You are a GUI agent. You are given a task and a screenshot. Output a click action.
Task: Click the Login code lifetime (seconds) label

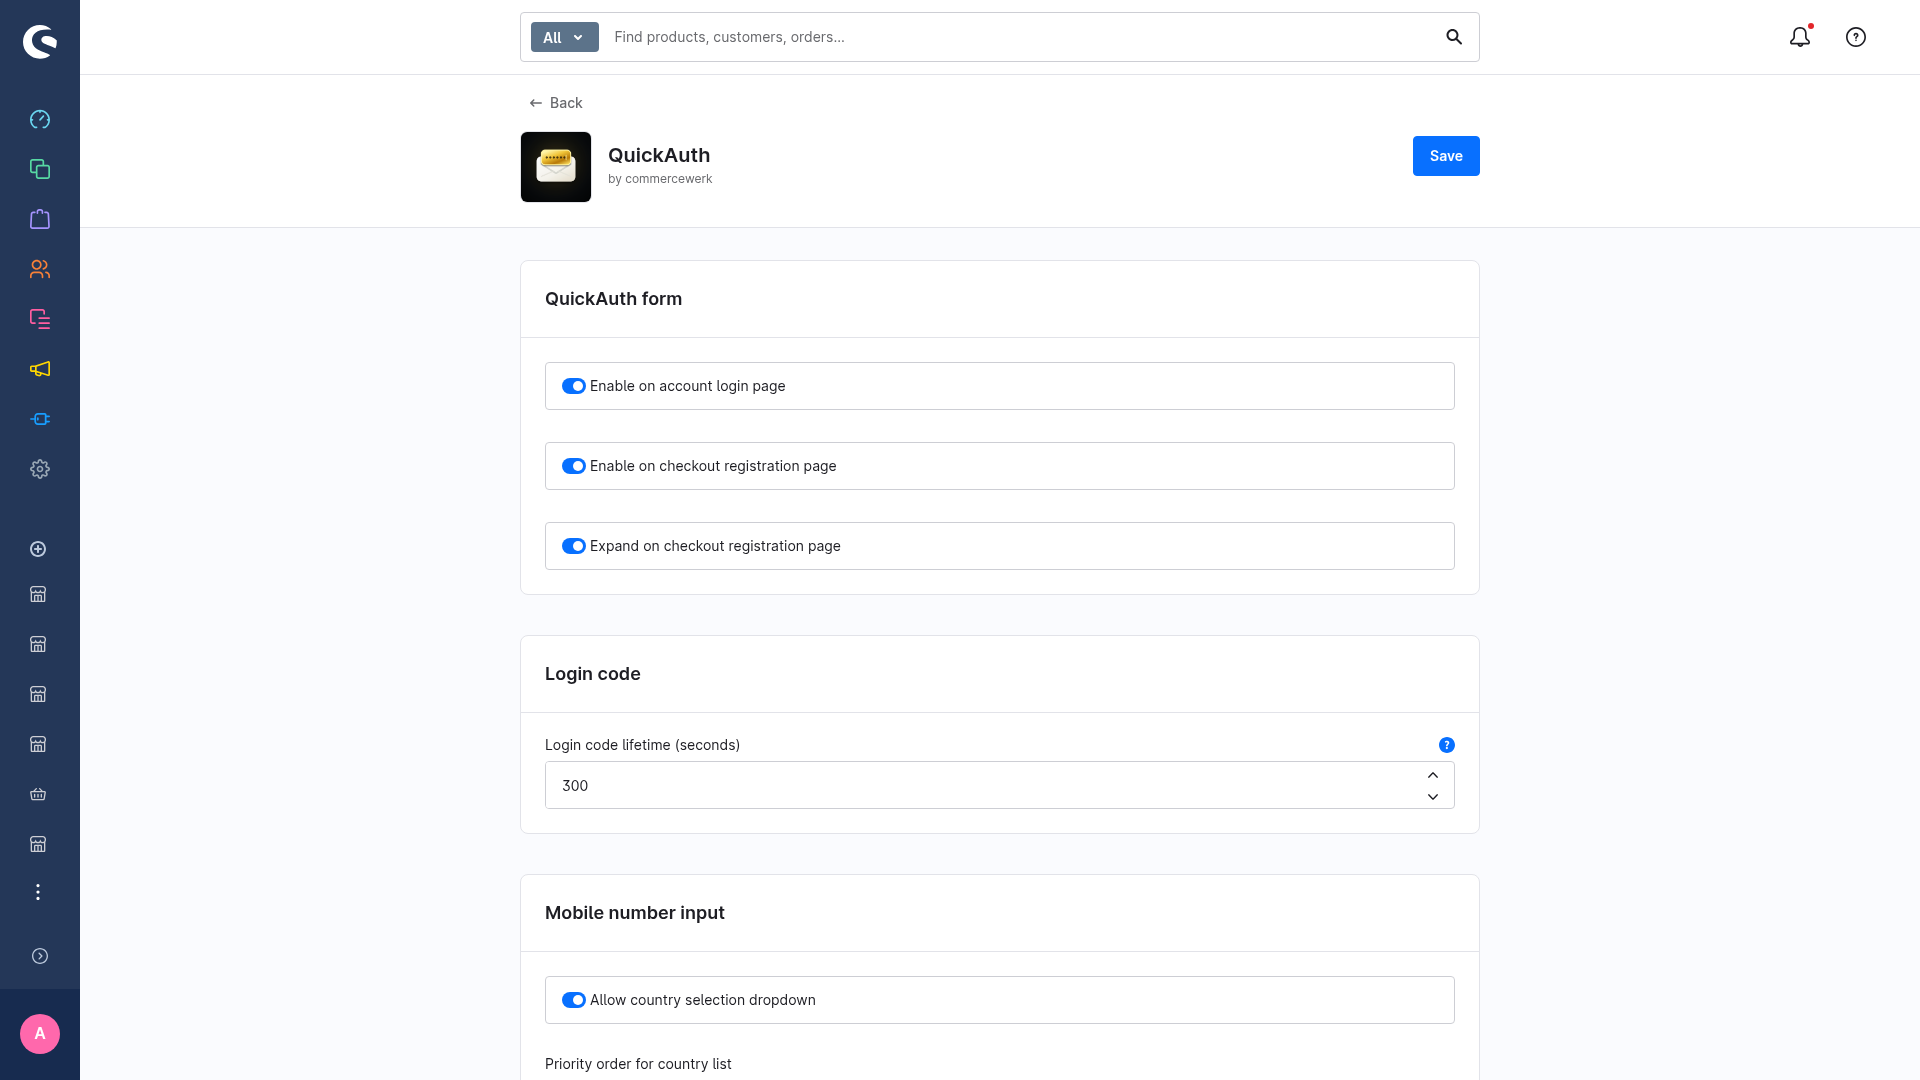click(x=642, y=745)
